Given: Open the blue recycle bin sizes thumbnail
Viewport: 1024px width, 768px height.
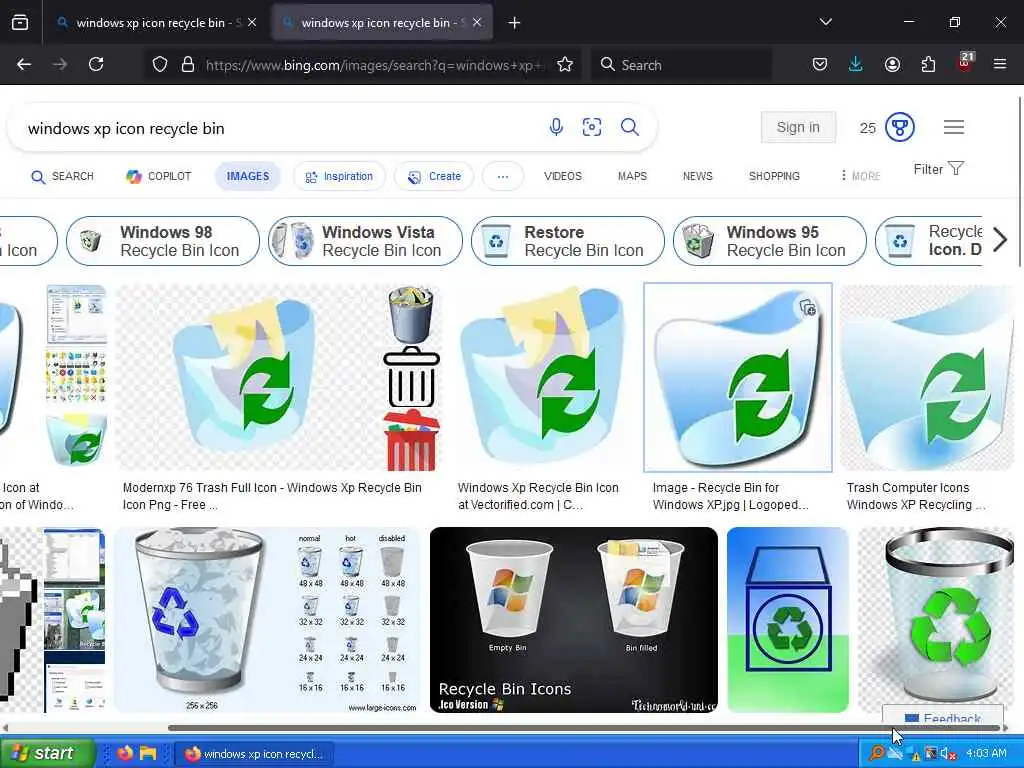Looking at the screenshot, I should tap(268, 620).
